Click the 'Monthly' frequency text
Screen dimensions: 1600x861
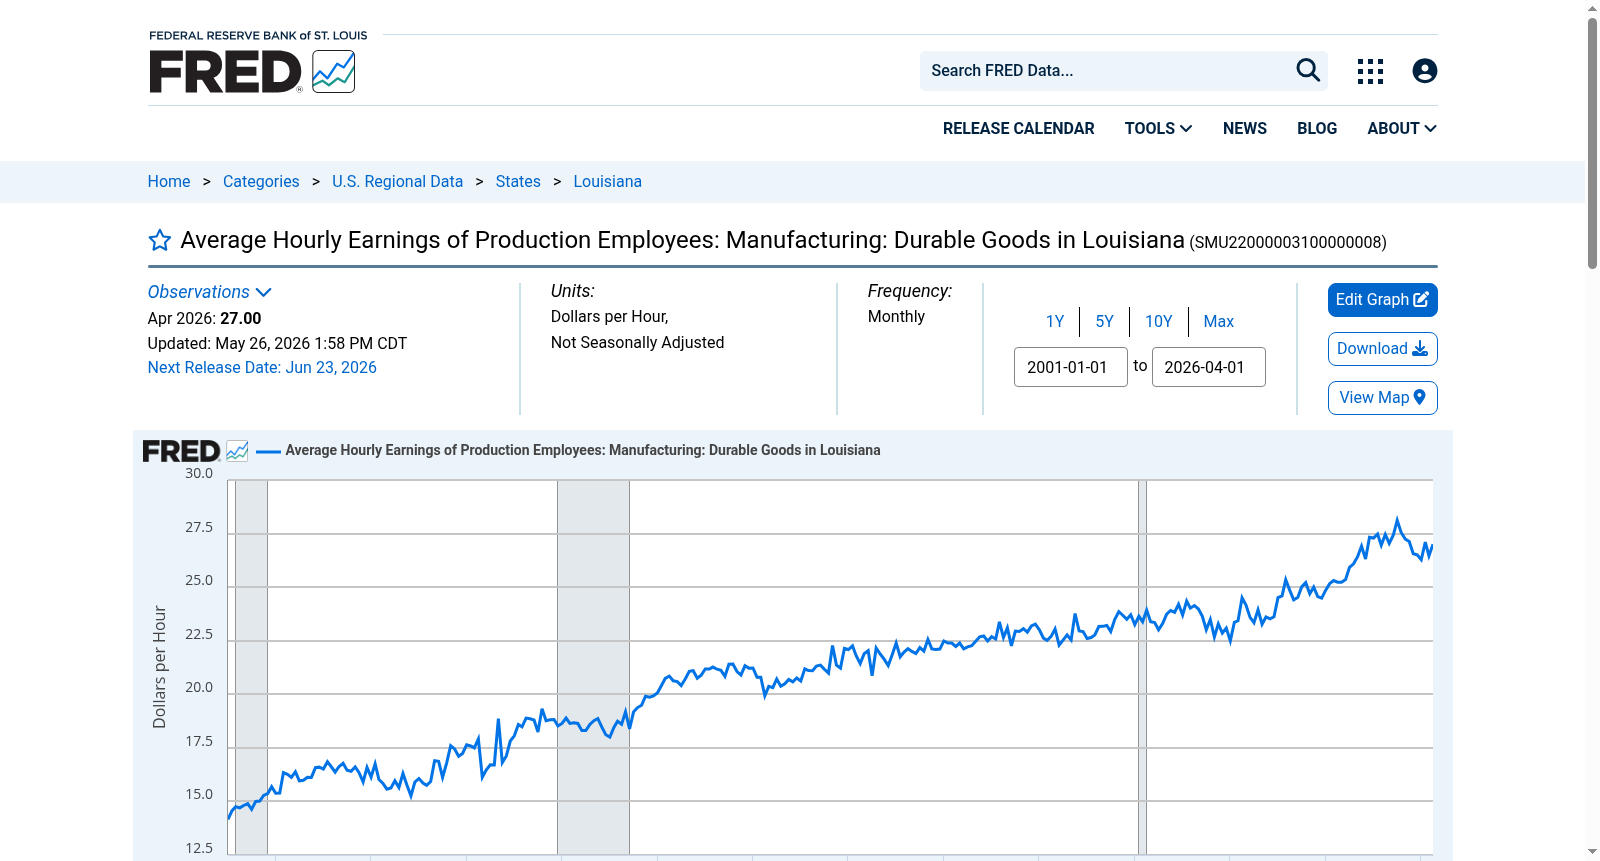896,316
